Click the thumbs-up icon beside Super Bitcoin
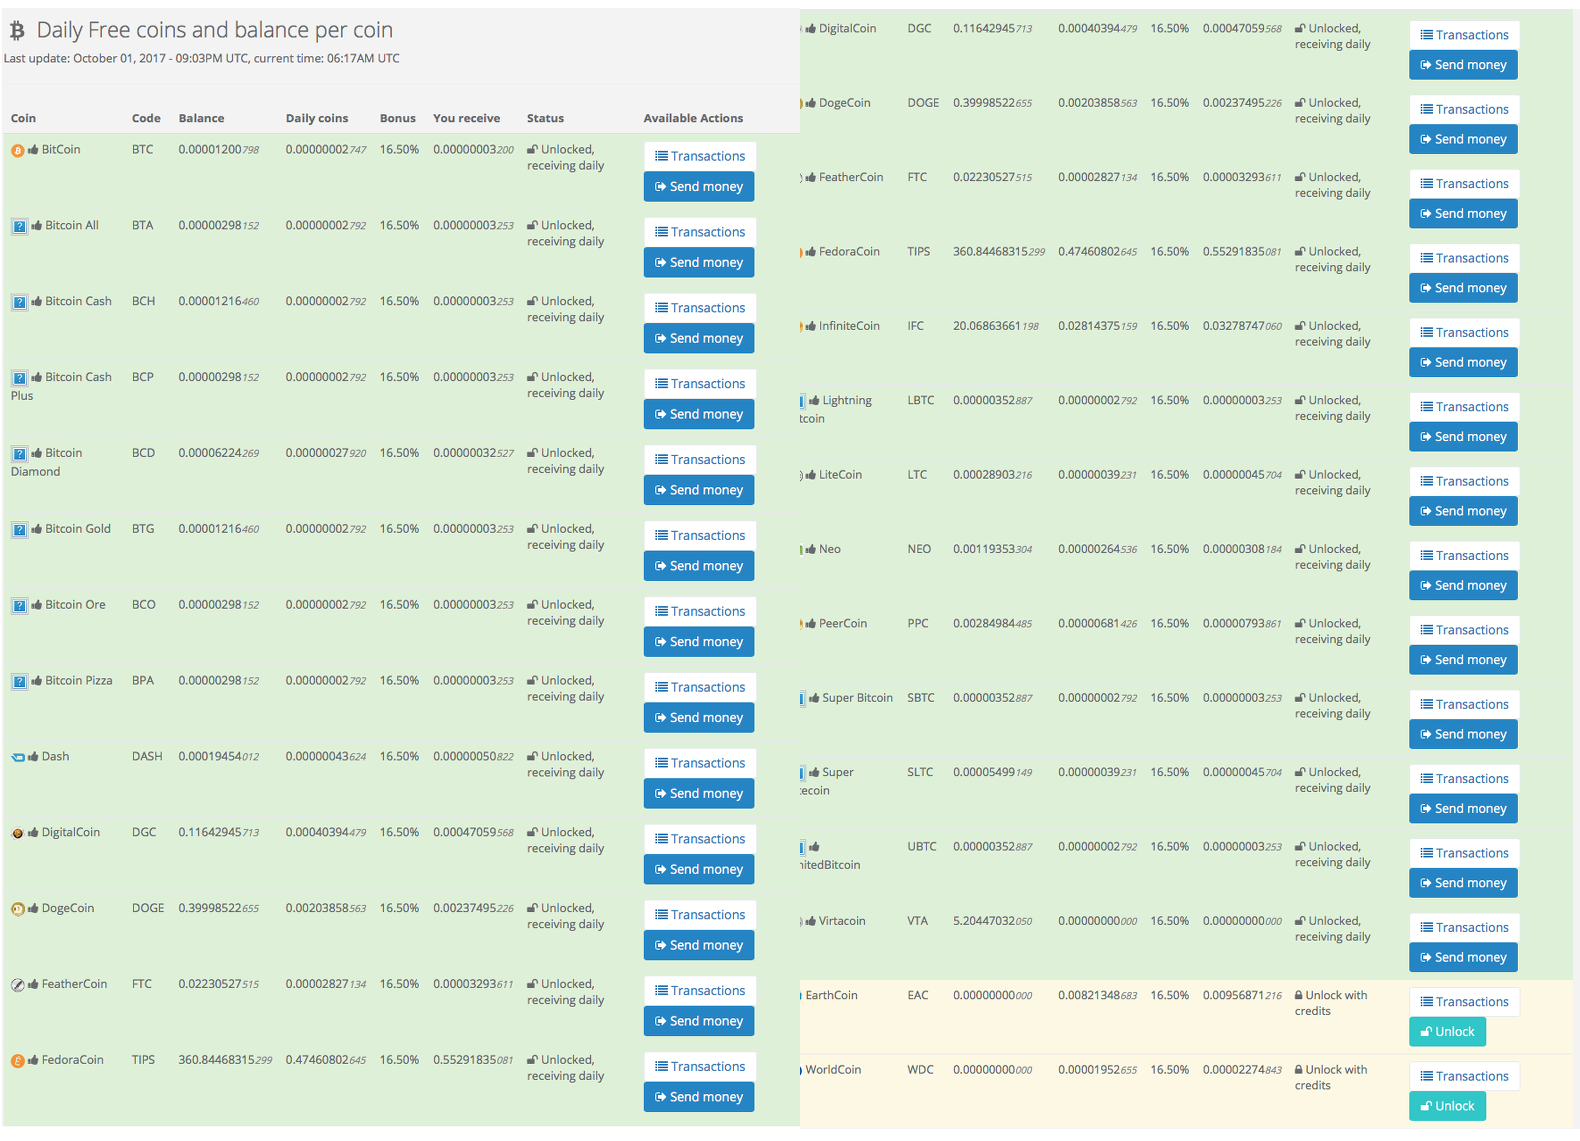The image size is (1580, 1141). click(x=814, y=698)
